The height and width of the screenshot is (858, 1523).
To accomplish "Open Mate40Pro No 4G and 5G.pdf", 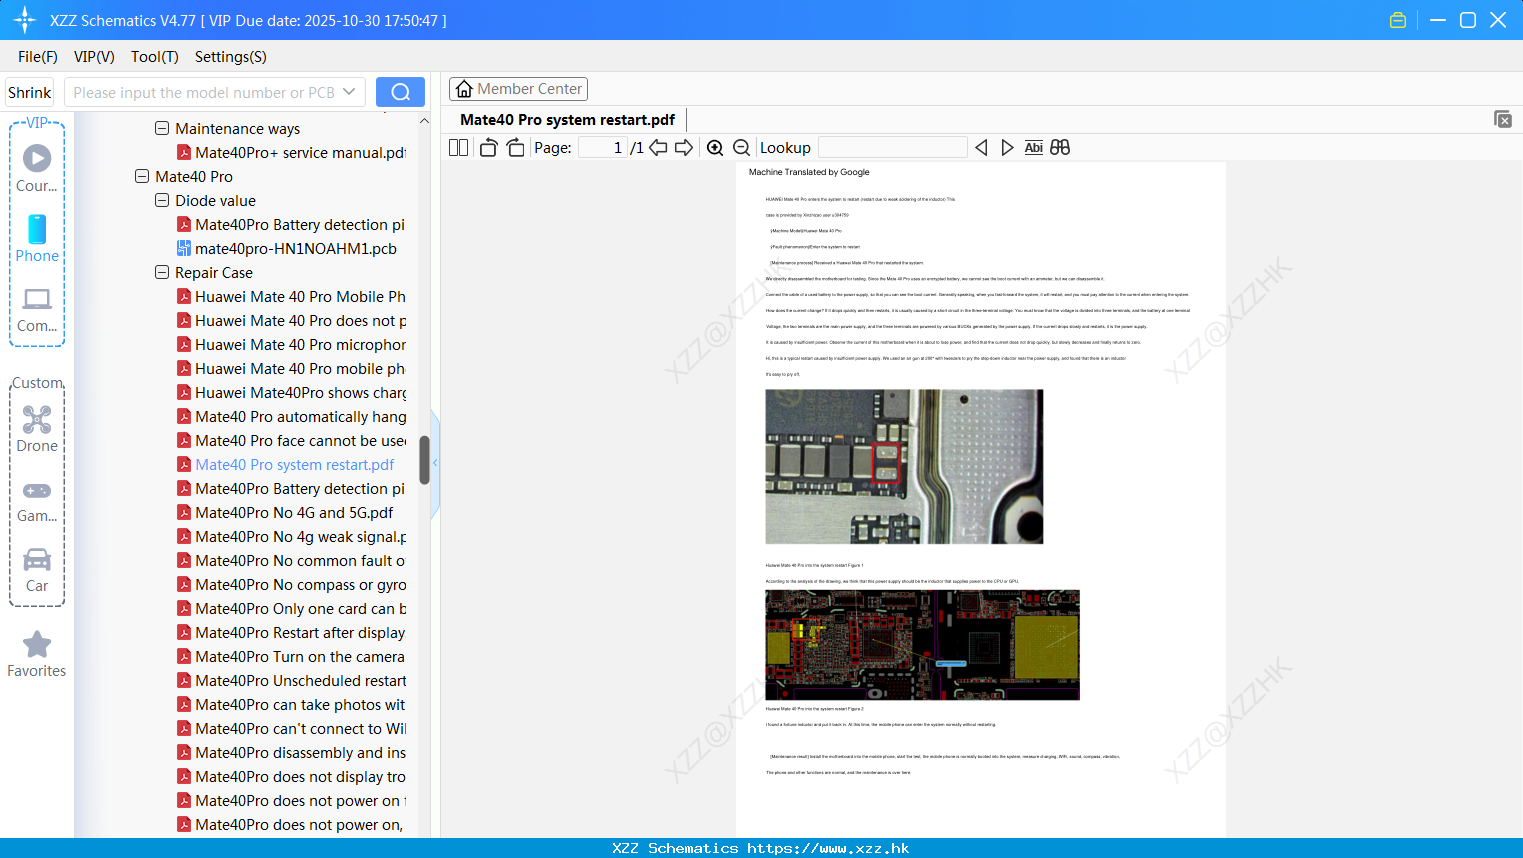I will pyautogui.click(x=286, y=512).
